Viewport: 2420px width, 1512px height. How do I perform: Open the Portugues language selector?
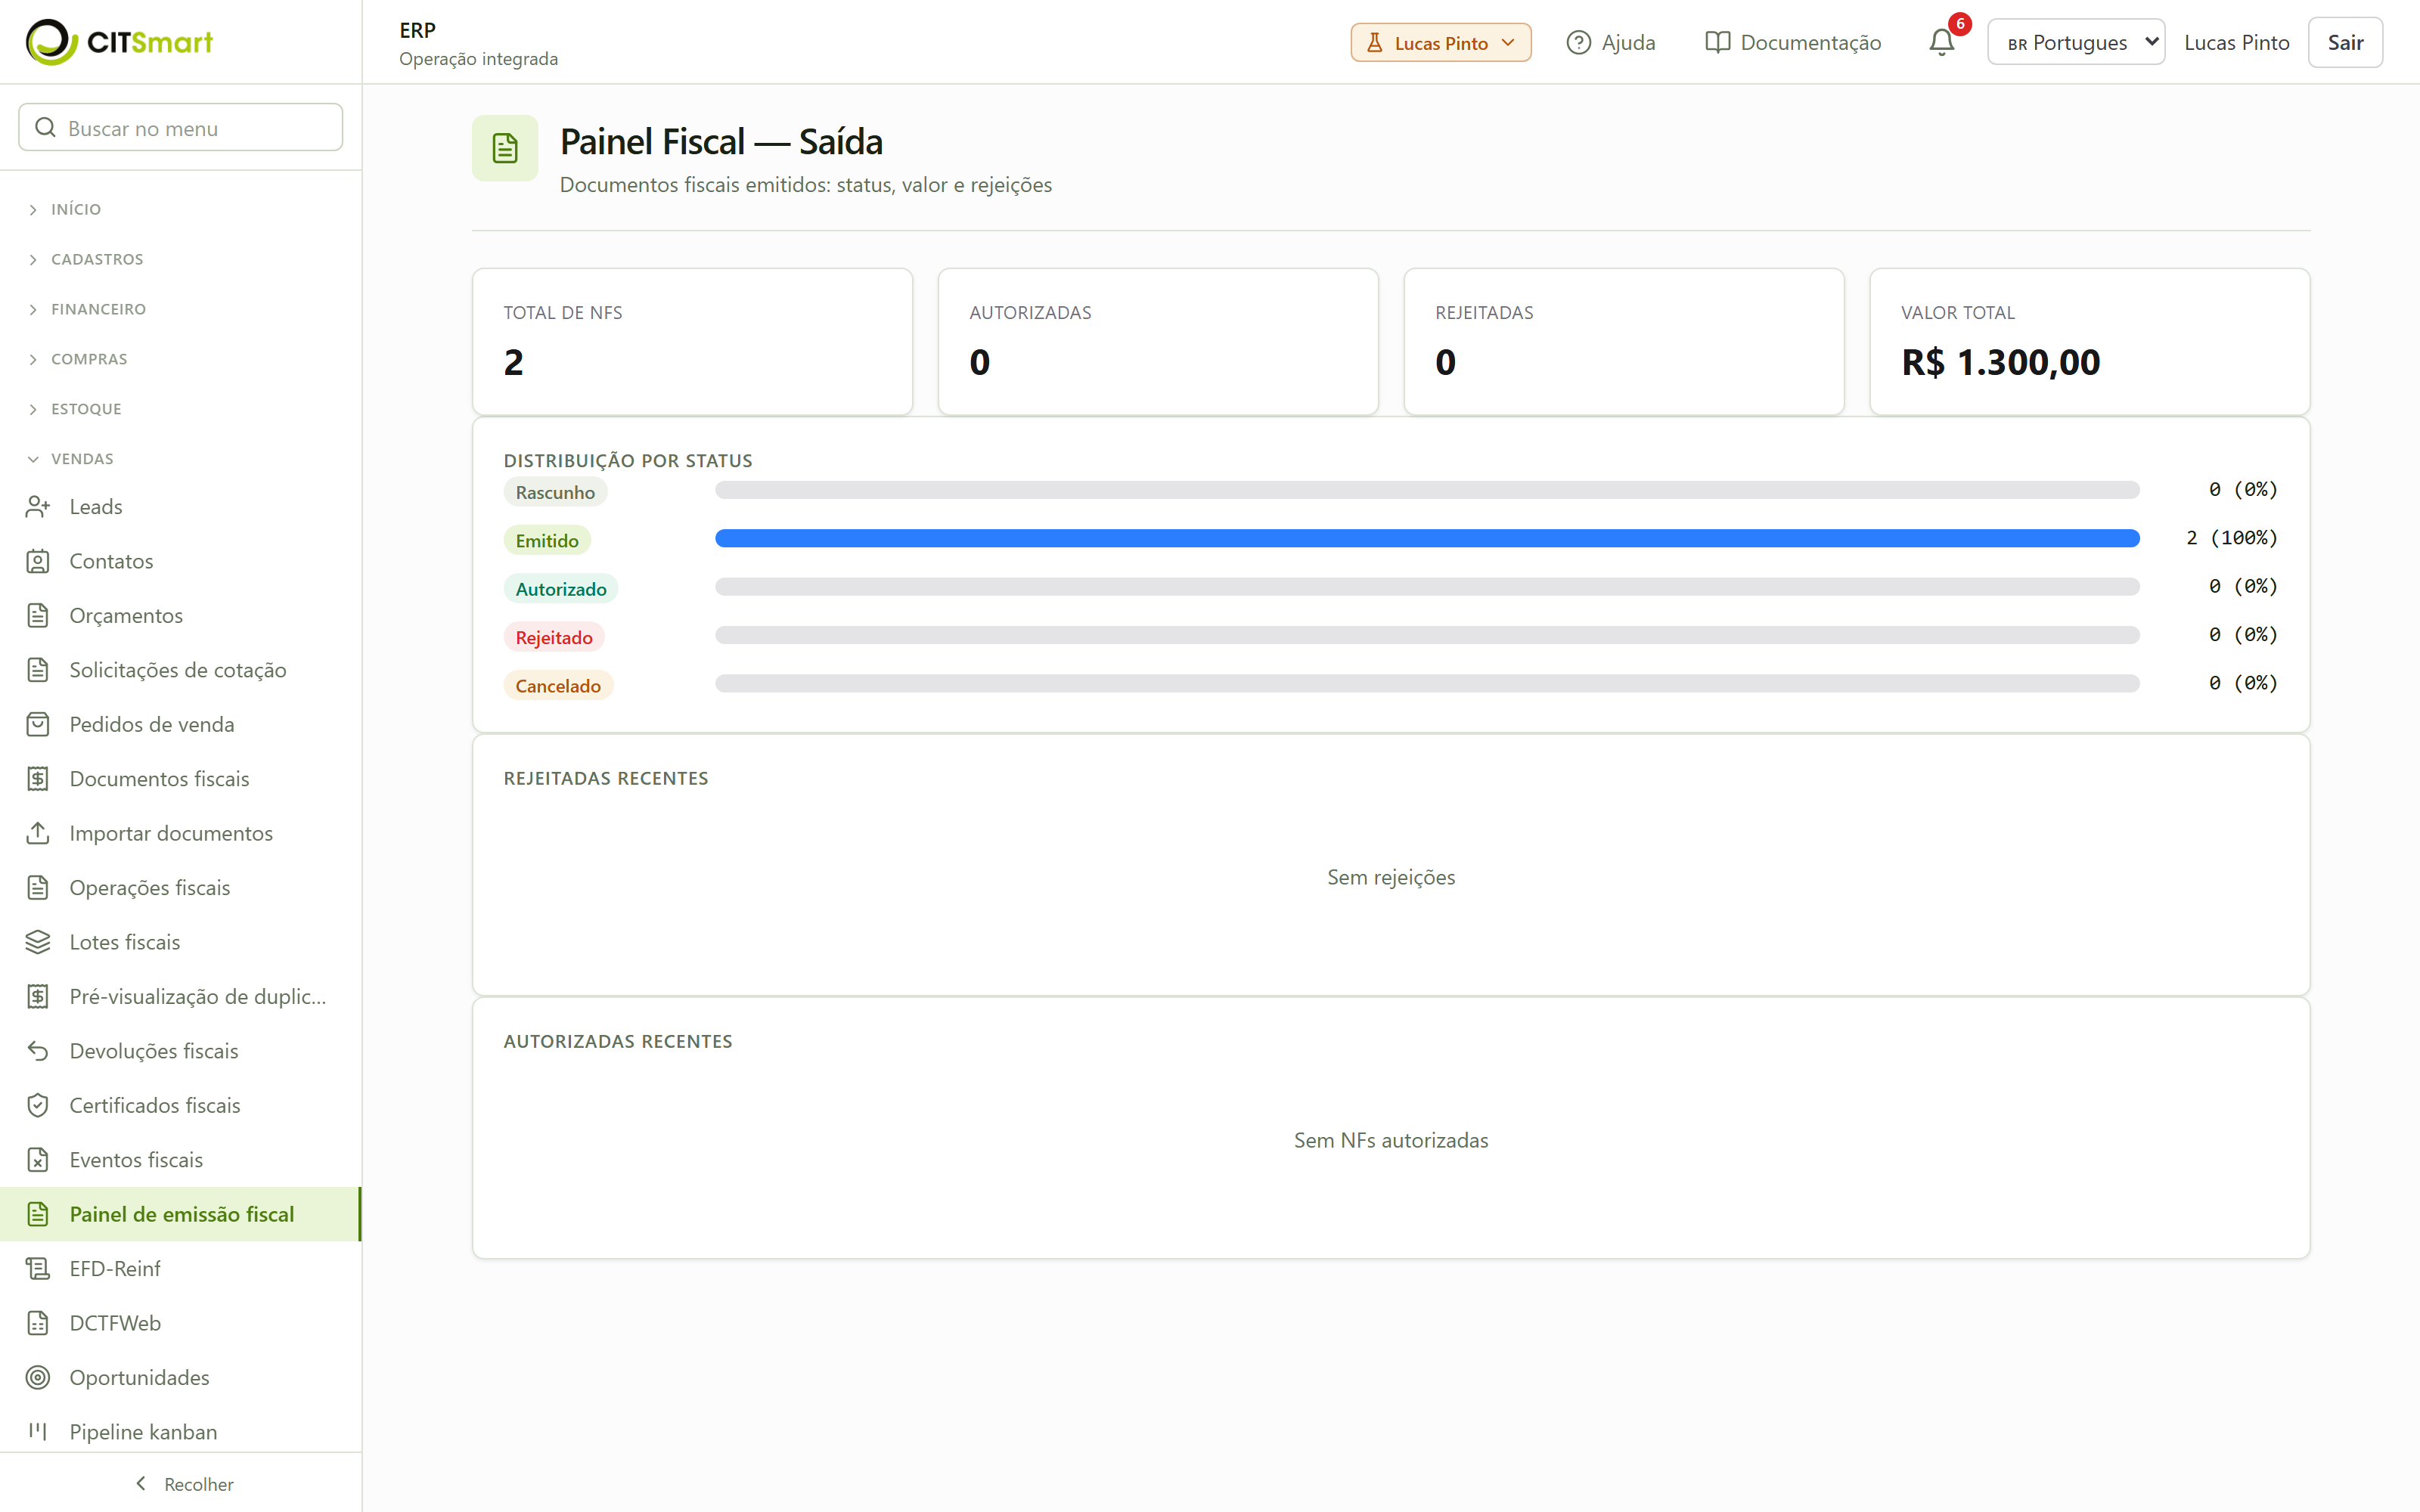point(2076,42)
